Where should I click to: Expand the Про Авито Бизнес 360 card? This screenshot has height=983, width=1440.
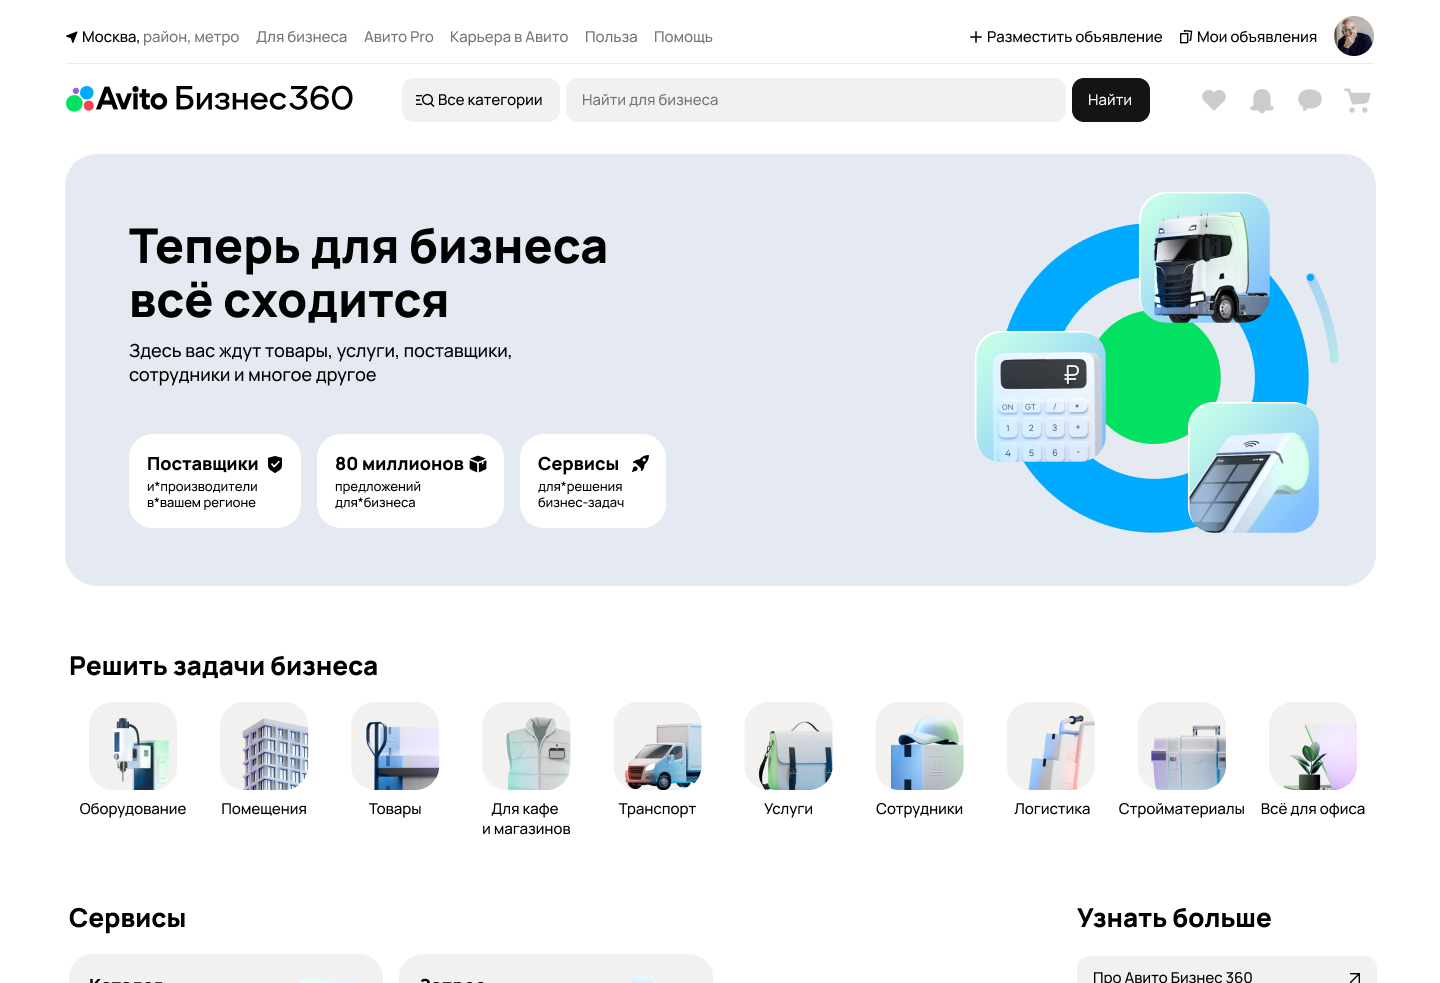(1227, 971)
